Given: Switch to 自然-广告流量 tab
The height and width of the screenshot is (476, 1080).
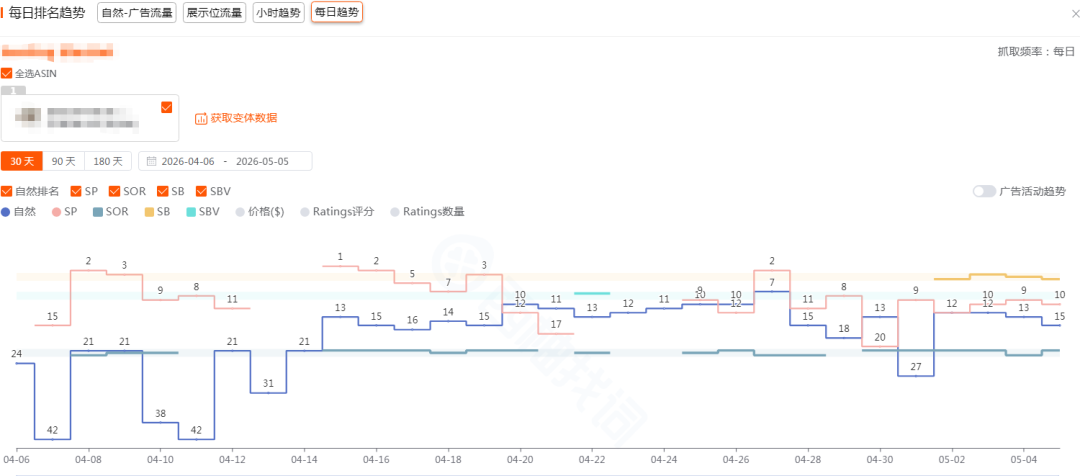Looking at the screenshot, I should pos(136,12).
